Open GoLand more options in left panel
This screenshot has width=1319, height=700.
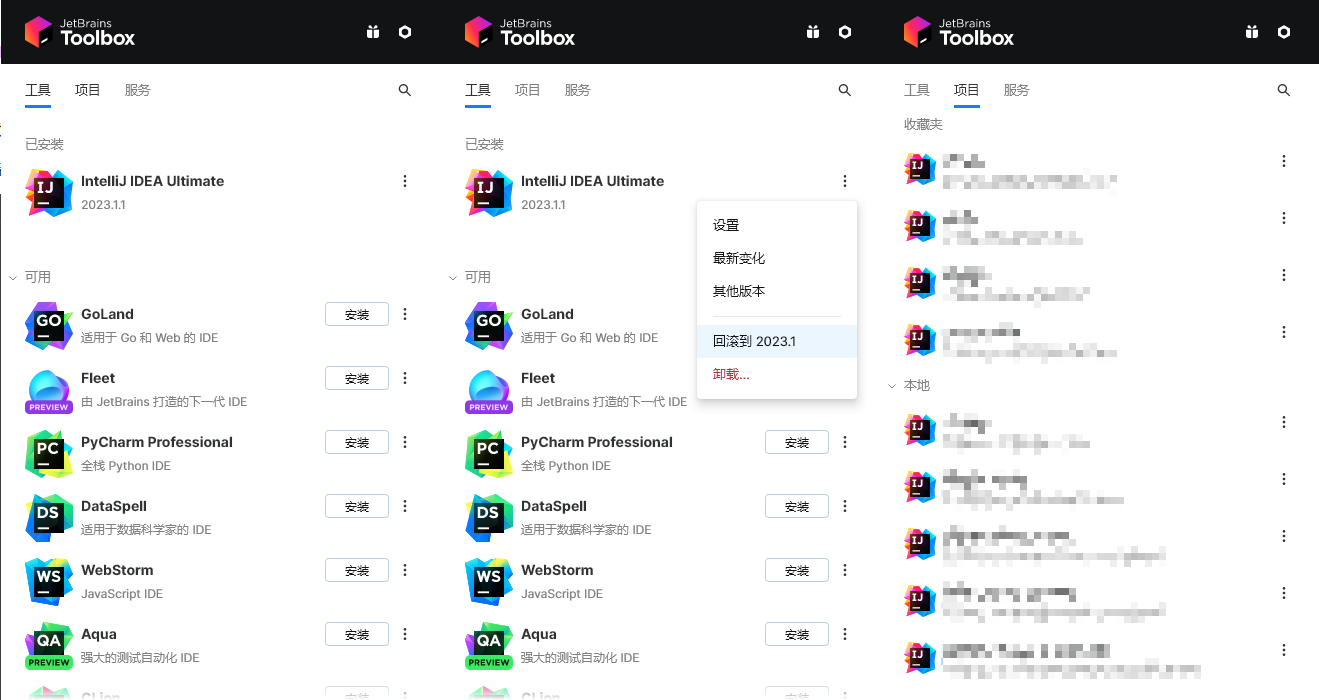405,314
